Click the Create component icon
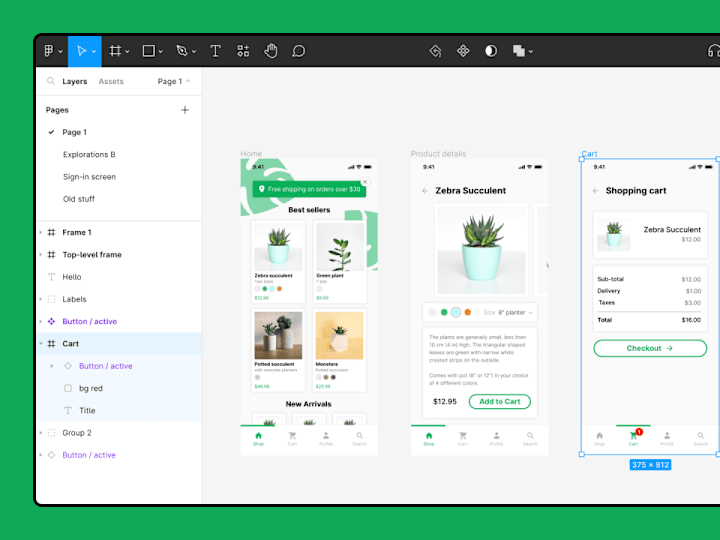The height and width of the screenshot is (540, 720). coord(463,51)
